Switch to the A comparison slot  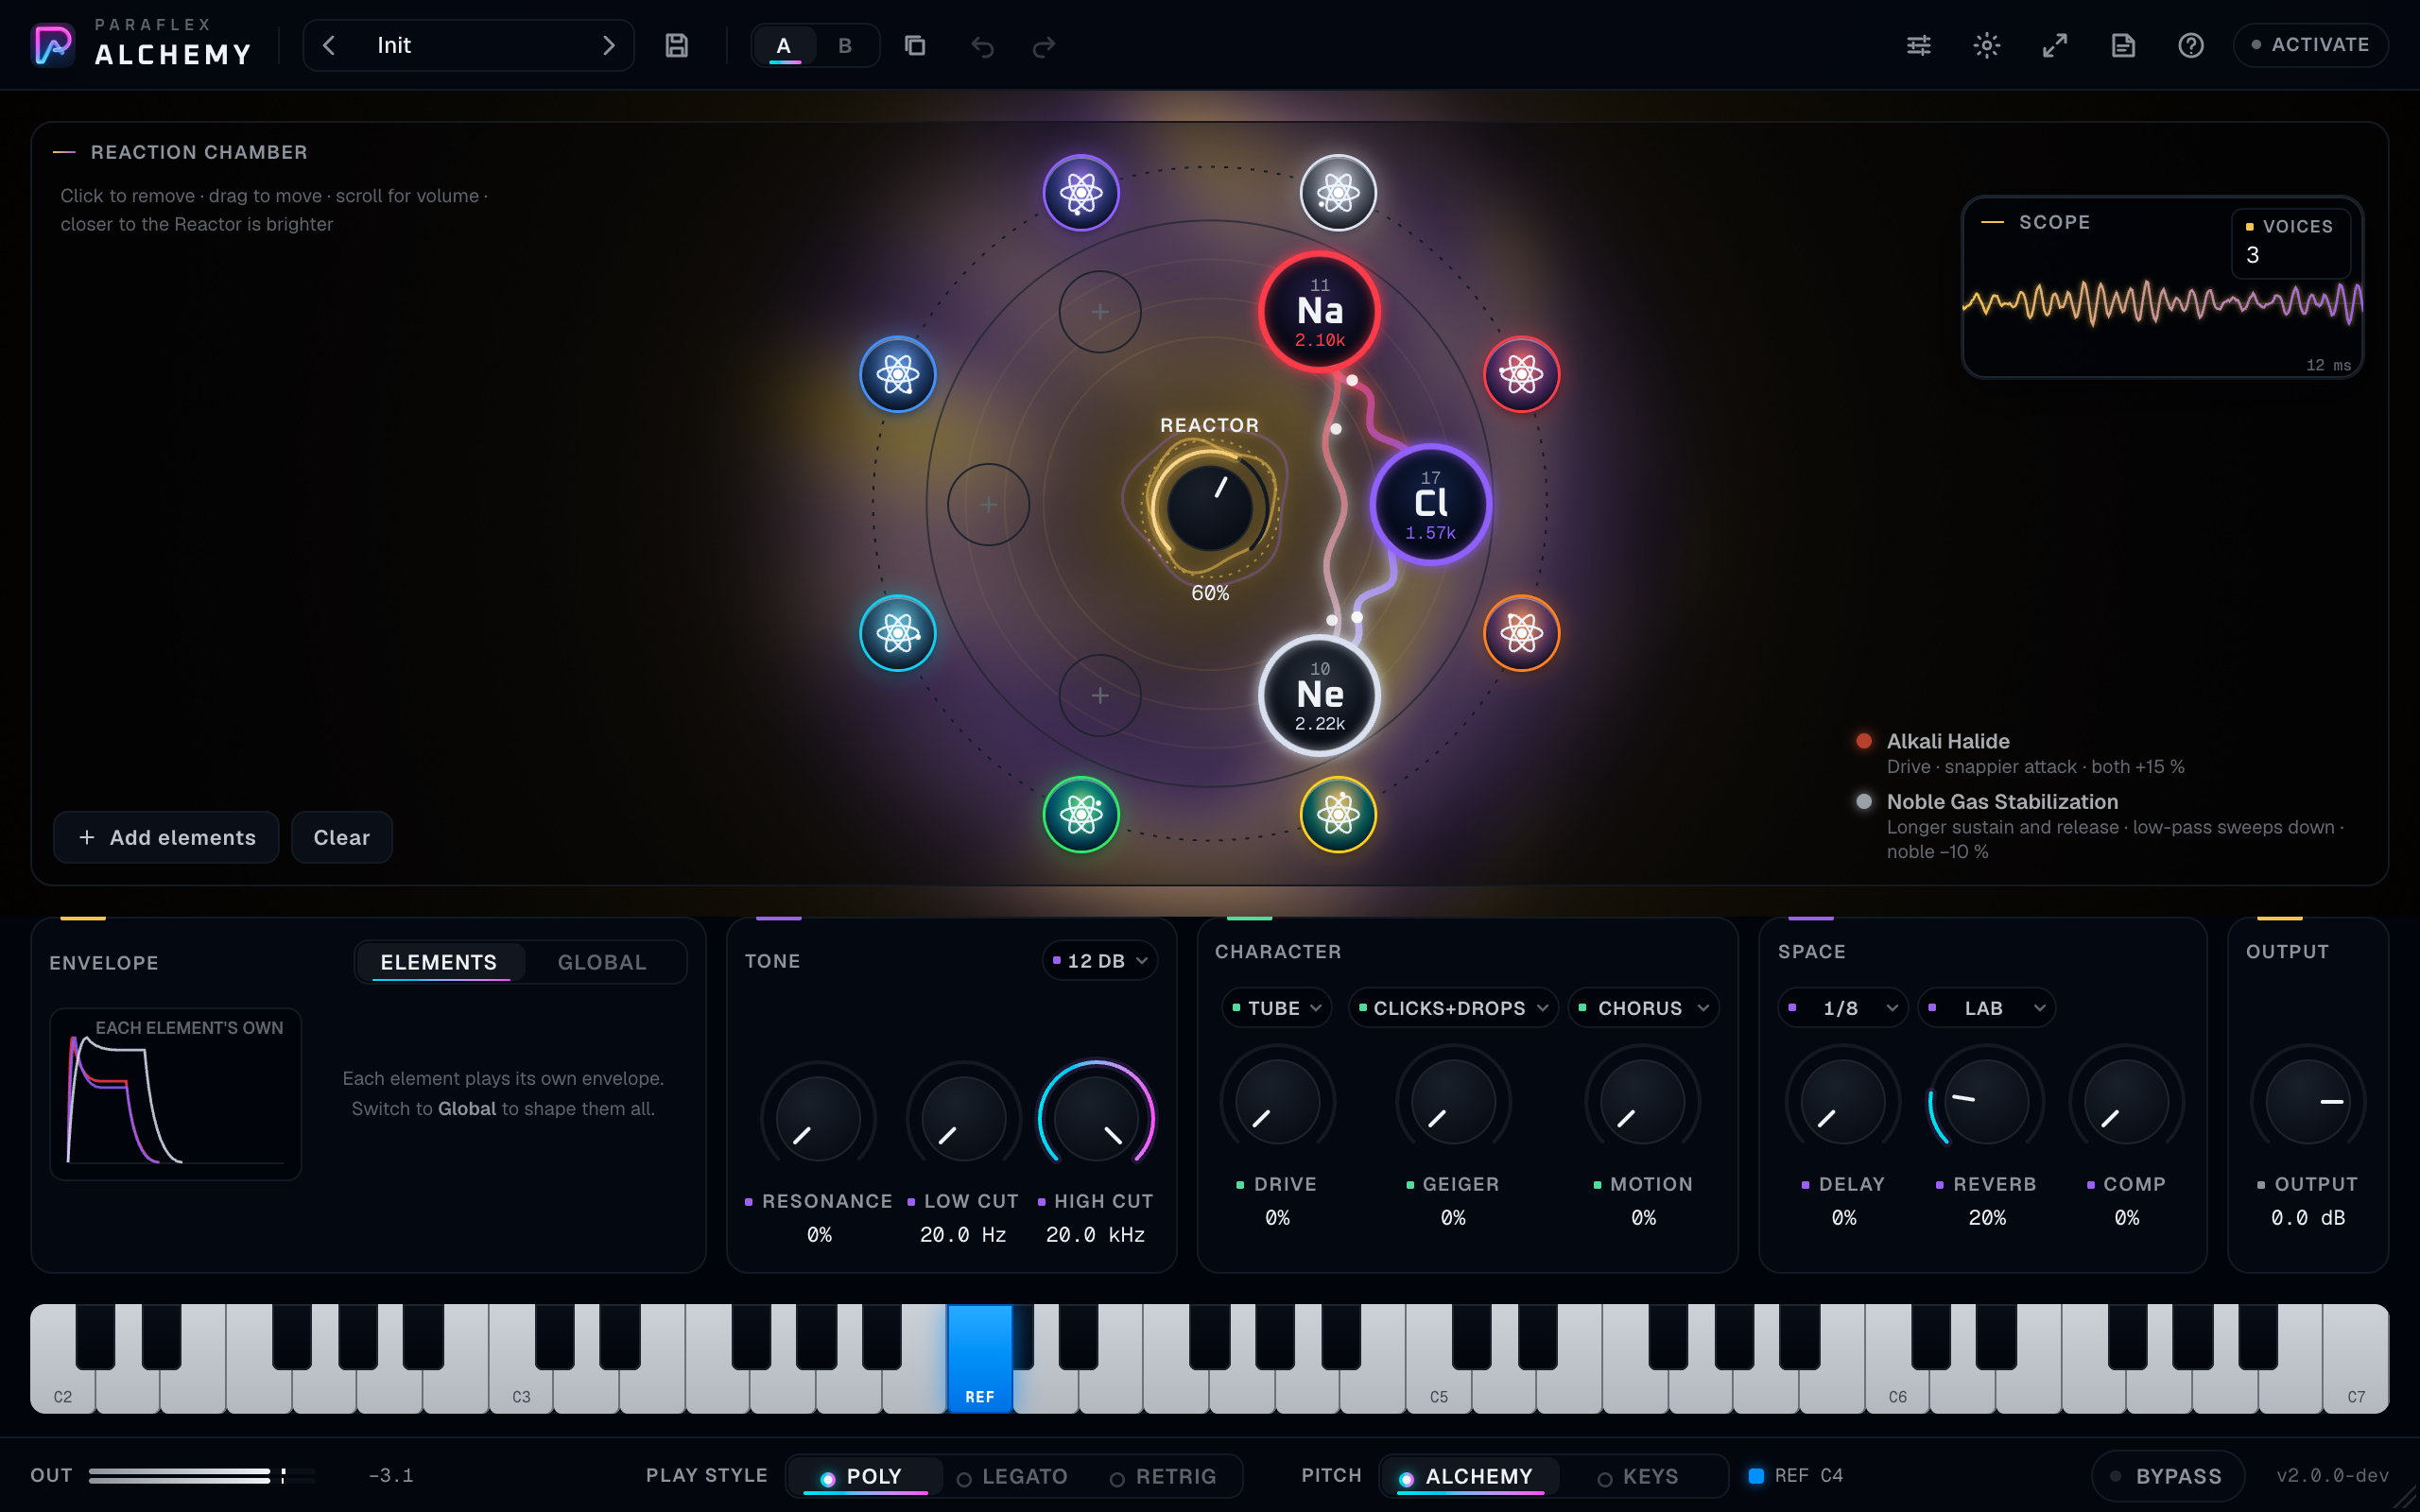point(784,45)
